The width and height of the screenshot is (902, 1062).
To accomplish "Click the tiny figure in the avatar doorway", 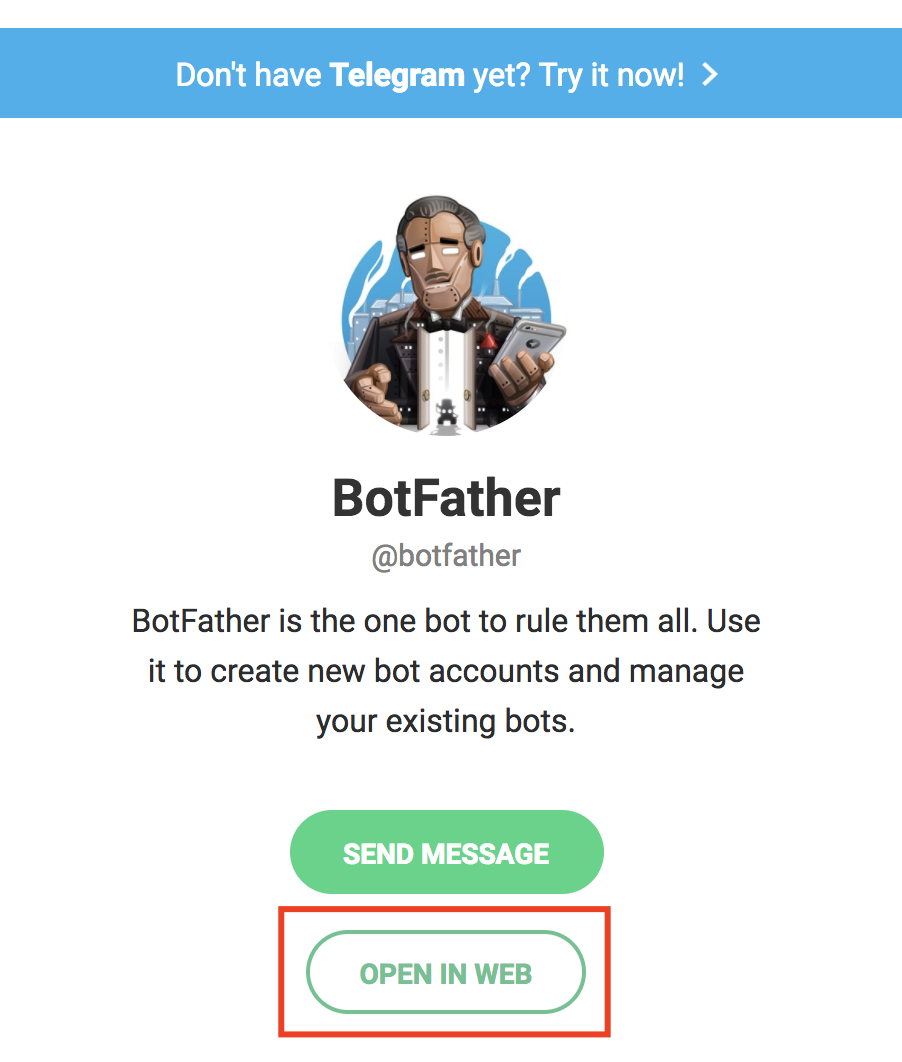I will (x=446, y=411).
